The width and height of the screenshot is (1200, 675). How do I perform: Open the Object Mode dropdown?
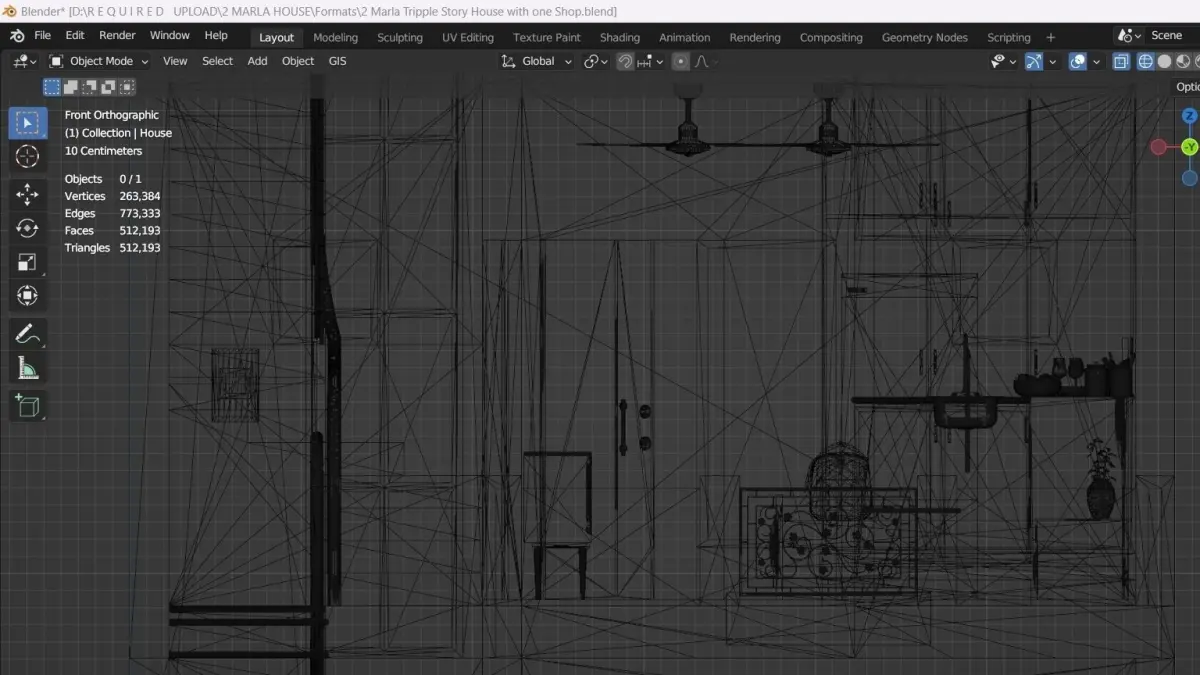(x=99, y=61)
